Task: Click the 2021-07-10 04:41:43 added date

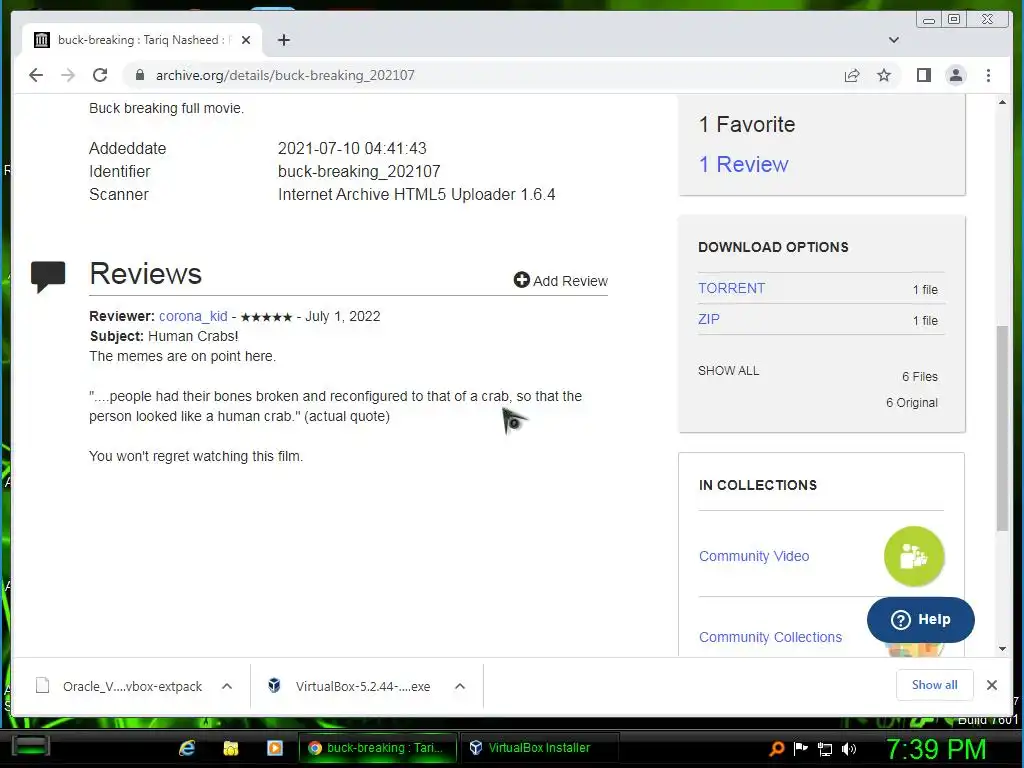Action: pyautogui.click(x=352, y=148)
